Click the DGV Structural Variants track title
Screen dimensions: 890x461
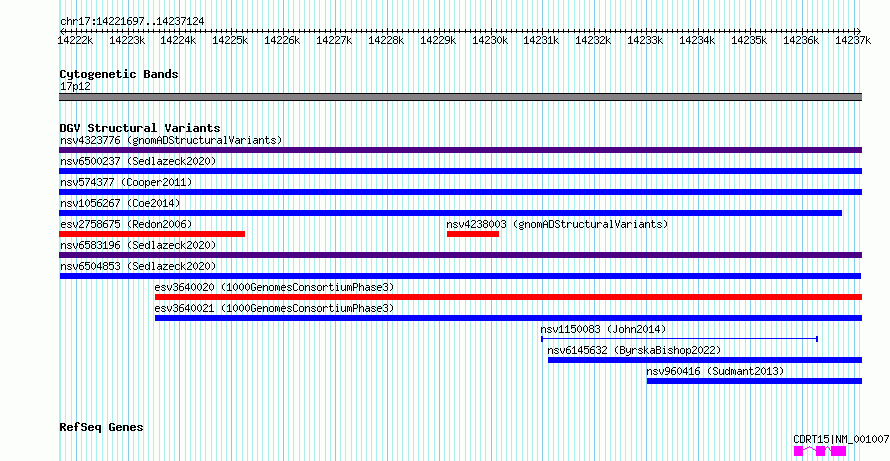click(x=140, y=128)
